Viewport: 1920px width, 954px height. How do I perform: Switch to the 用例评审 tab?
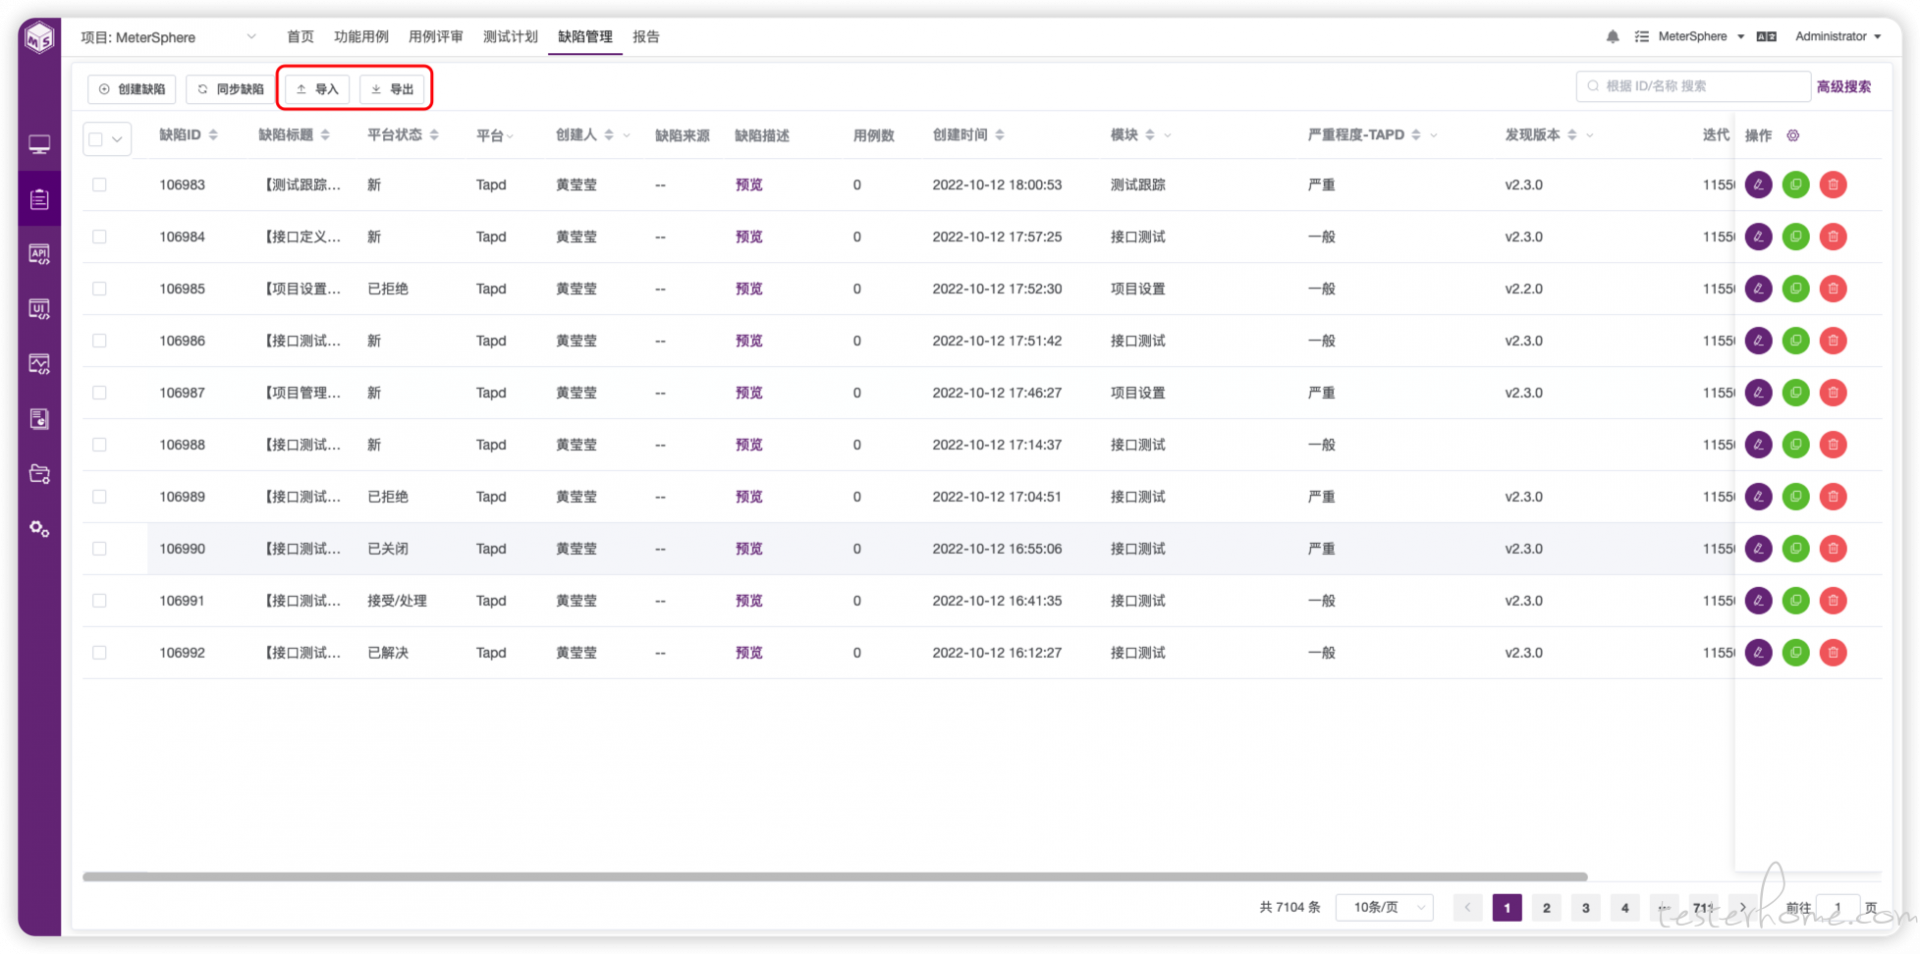coord(436,37)
